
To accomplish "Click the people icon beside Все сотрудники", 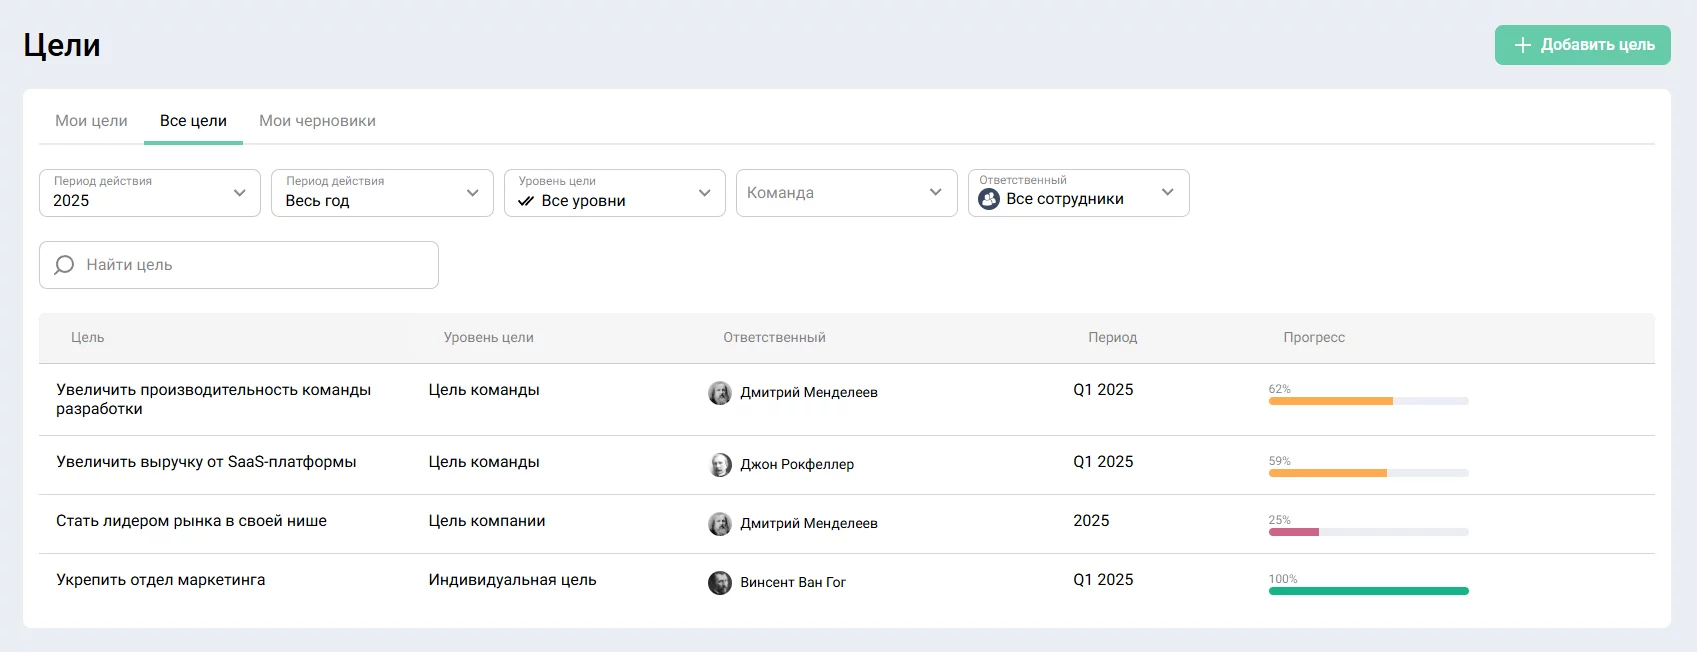I will (x=989, y=199).
